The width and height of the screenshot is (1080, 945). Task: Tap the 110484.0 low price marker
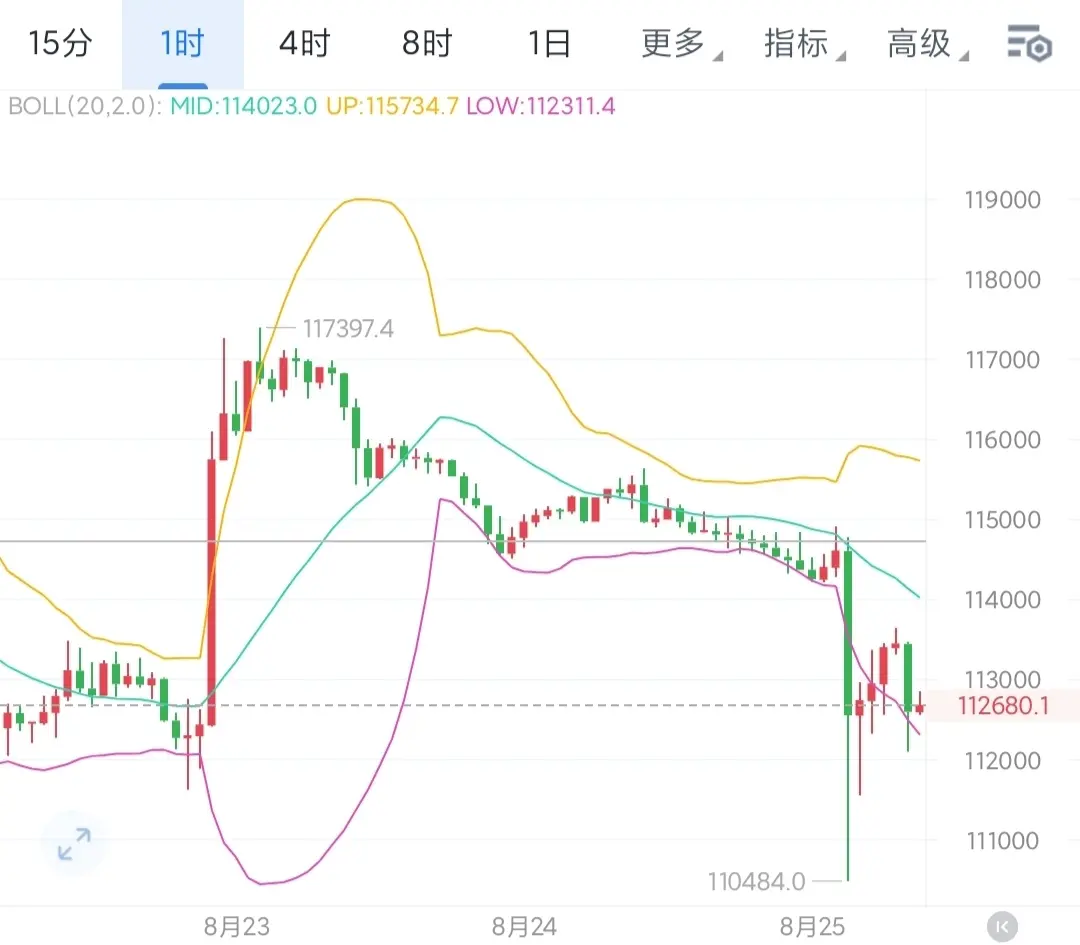click(x=756, y=882)
